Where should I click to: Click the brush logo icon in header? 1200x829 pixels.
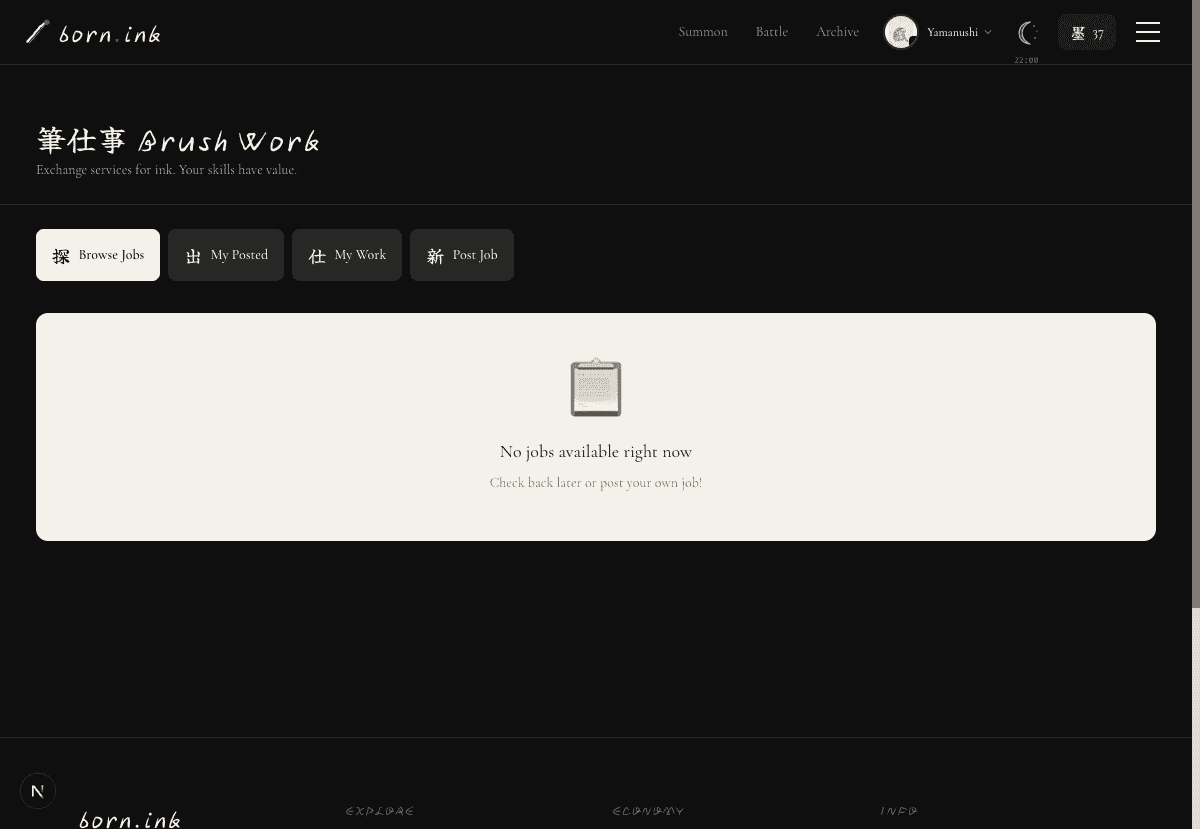click(38, 32)
